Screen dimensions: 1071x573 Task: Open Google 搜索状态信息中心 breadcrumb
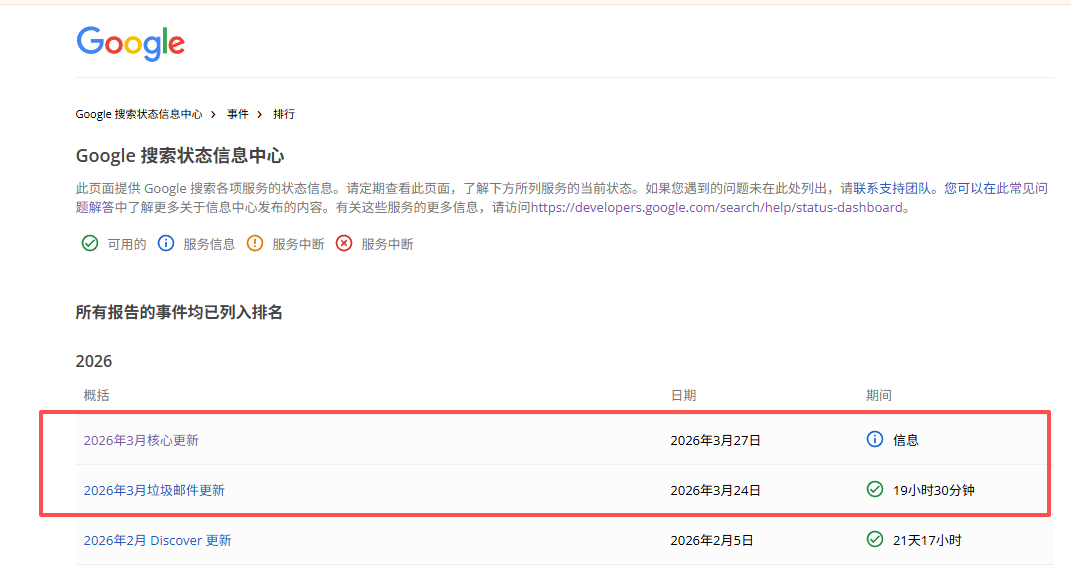139,114
